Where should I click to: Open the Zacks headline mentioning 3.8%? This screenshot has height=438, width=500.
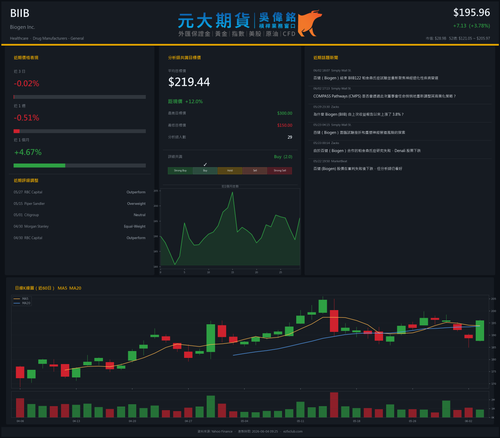(358, 114)
